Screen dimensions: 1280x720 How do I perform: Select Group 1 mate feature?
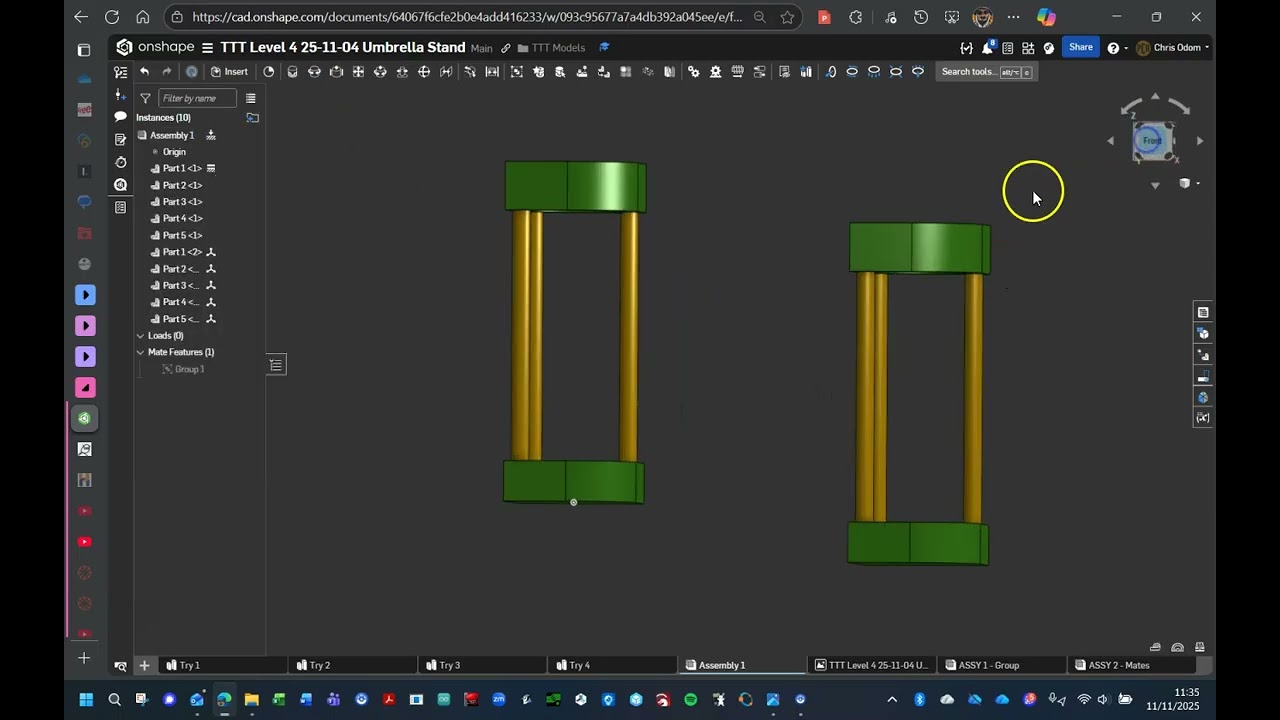click(189, 369)
